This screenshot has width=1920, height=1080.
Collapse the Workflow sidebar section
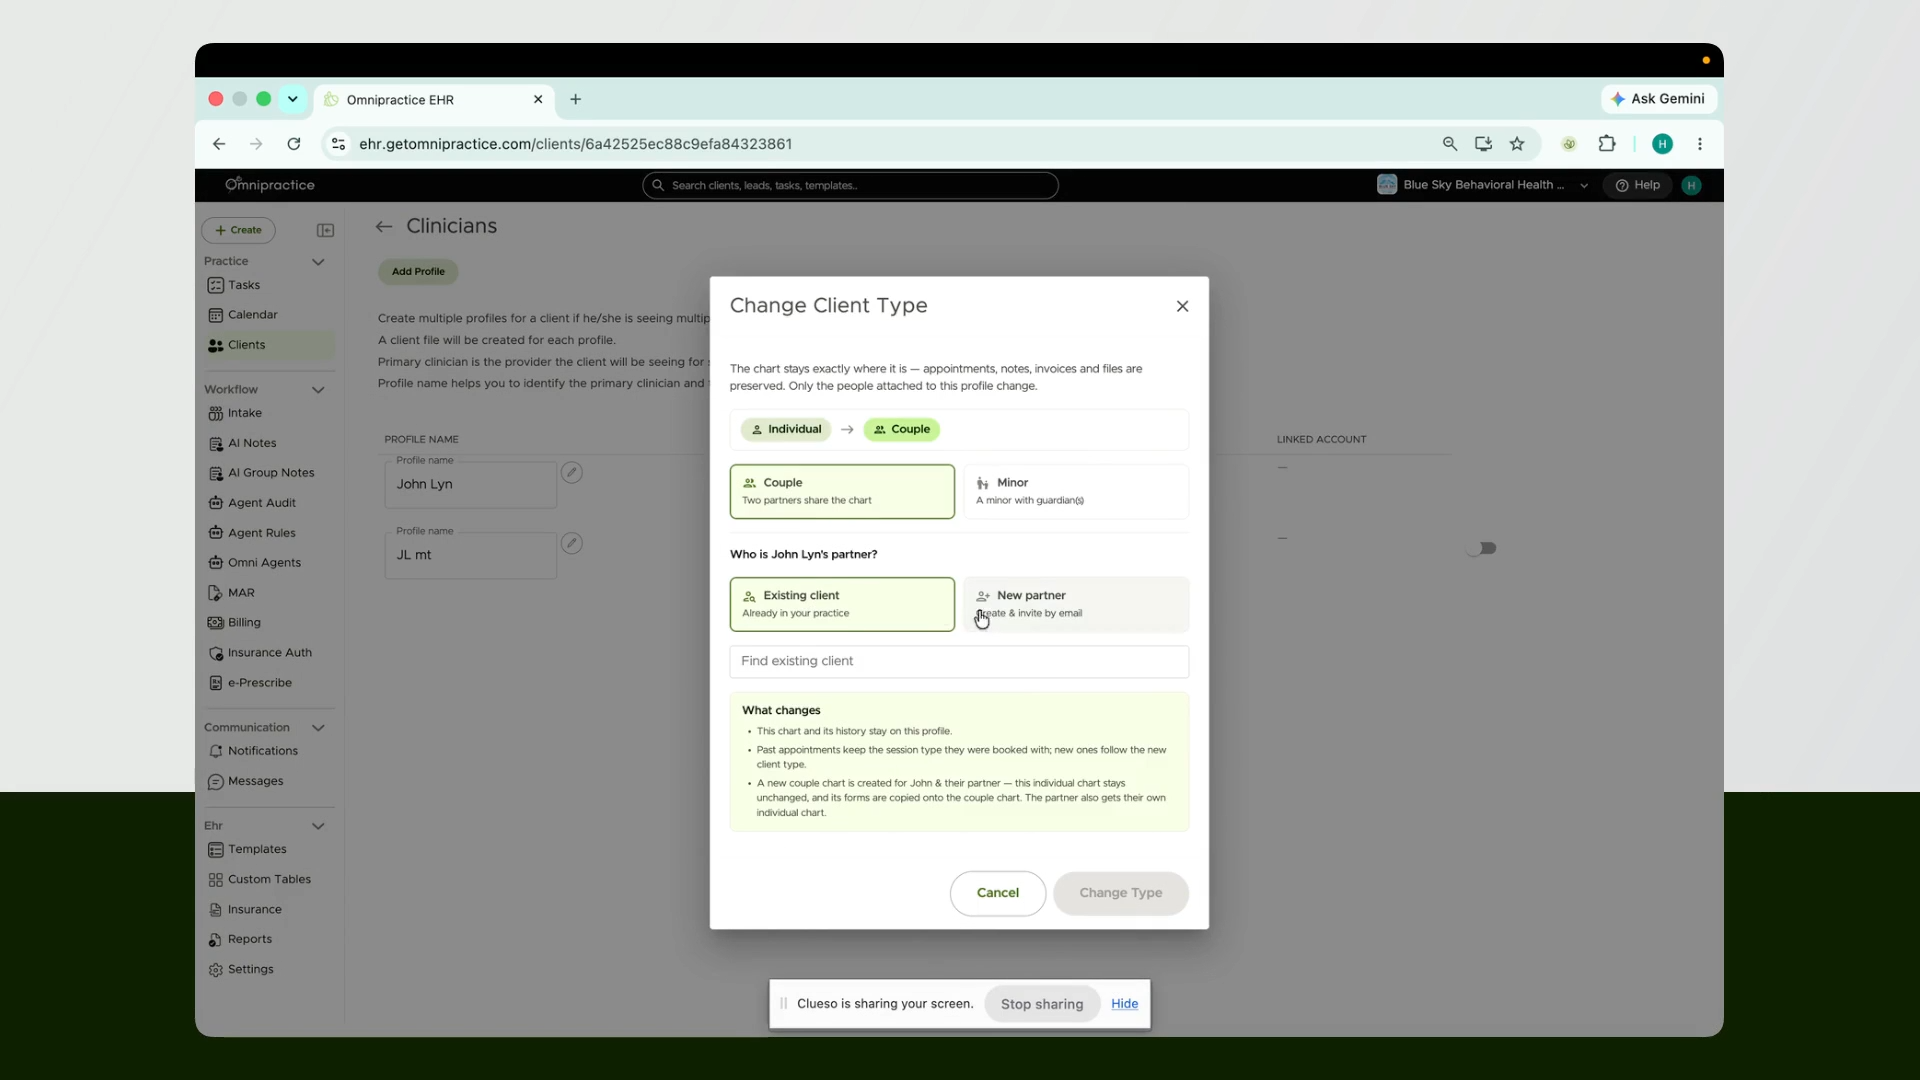click(x=318, y=390)
